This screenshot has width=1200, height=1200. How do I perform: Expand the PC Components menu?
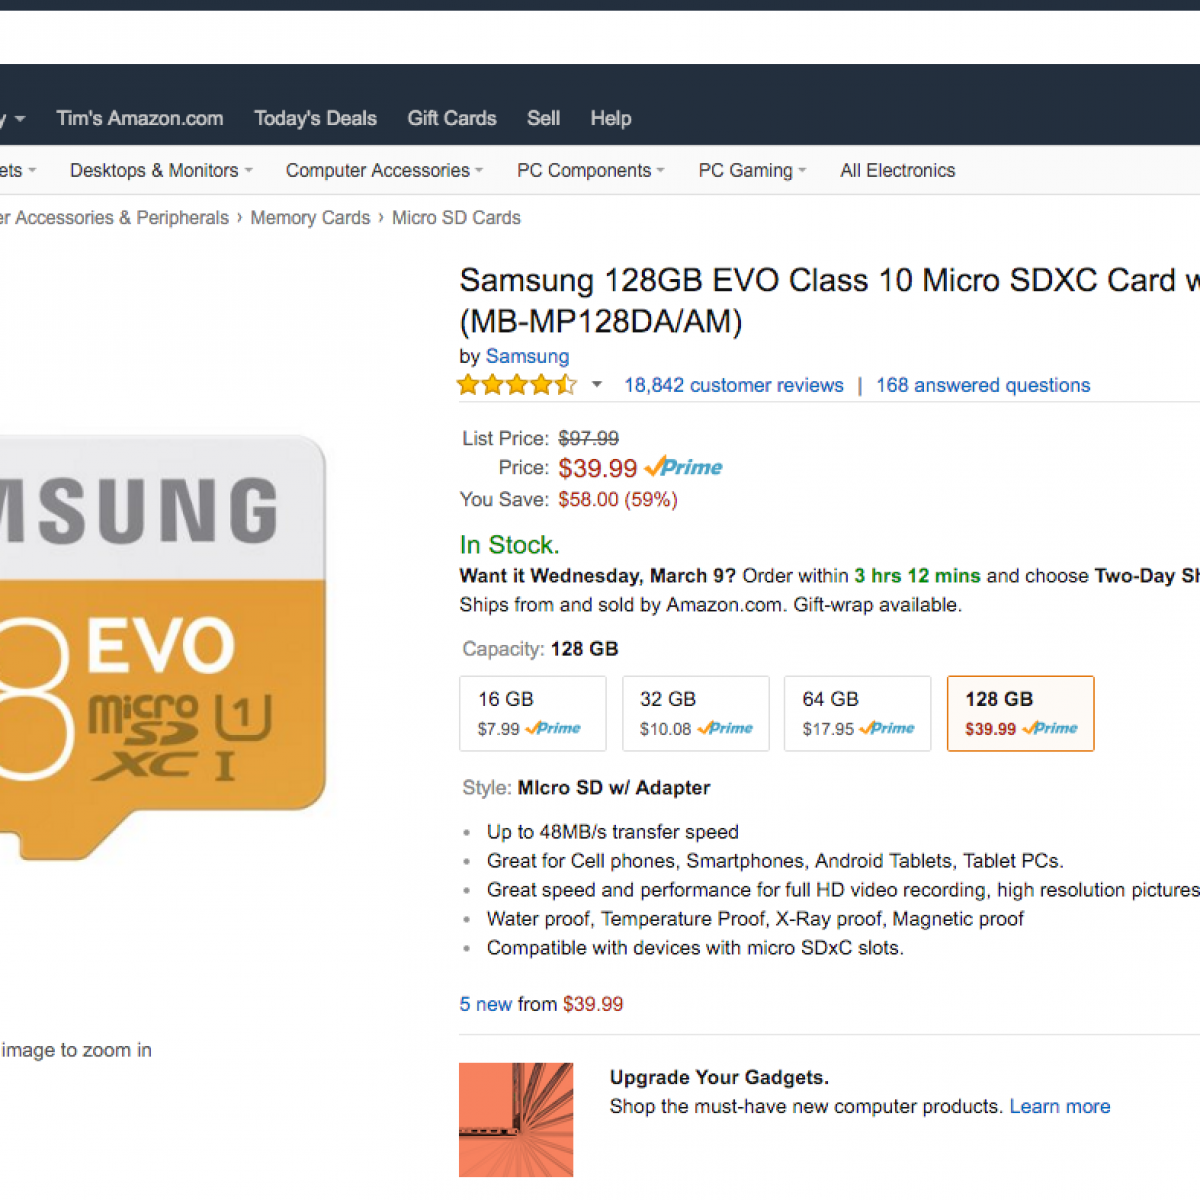pyautogui.click(x=590, y=170)
